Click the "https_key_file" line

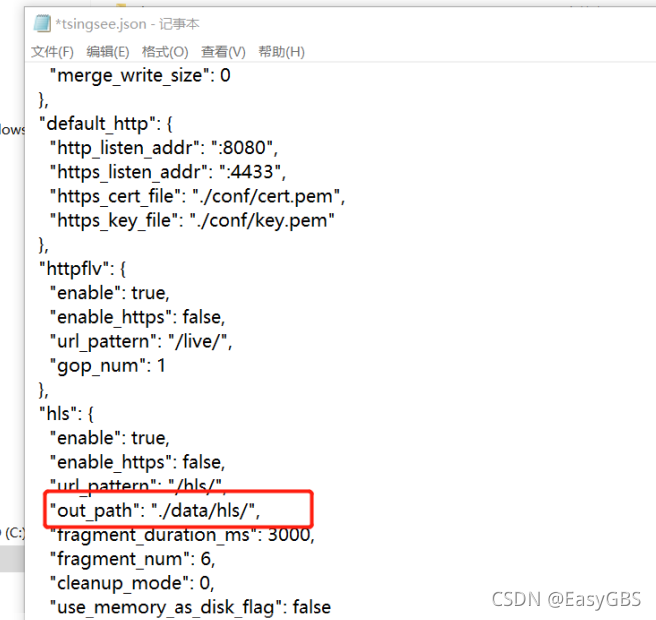[192, 221]
